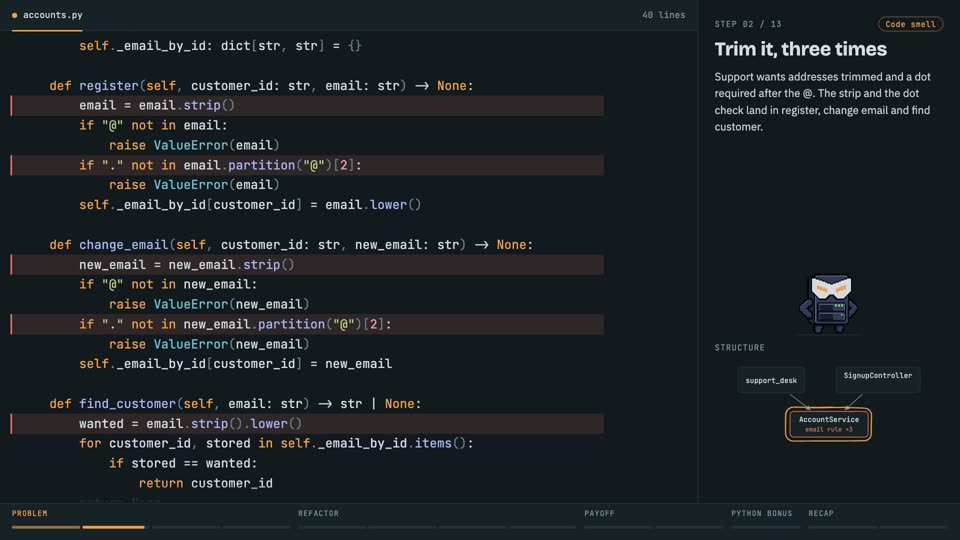Click the robot mascot illustration
The image size is (960, 540).
(x=828, y=304)
